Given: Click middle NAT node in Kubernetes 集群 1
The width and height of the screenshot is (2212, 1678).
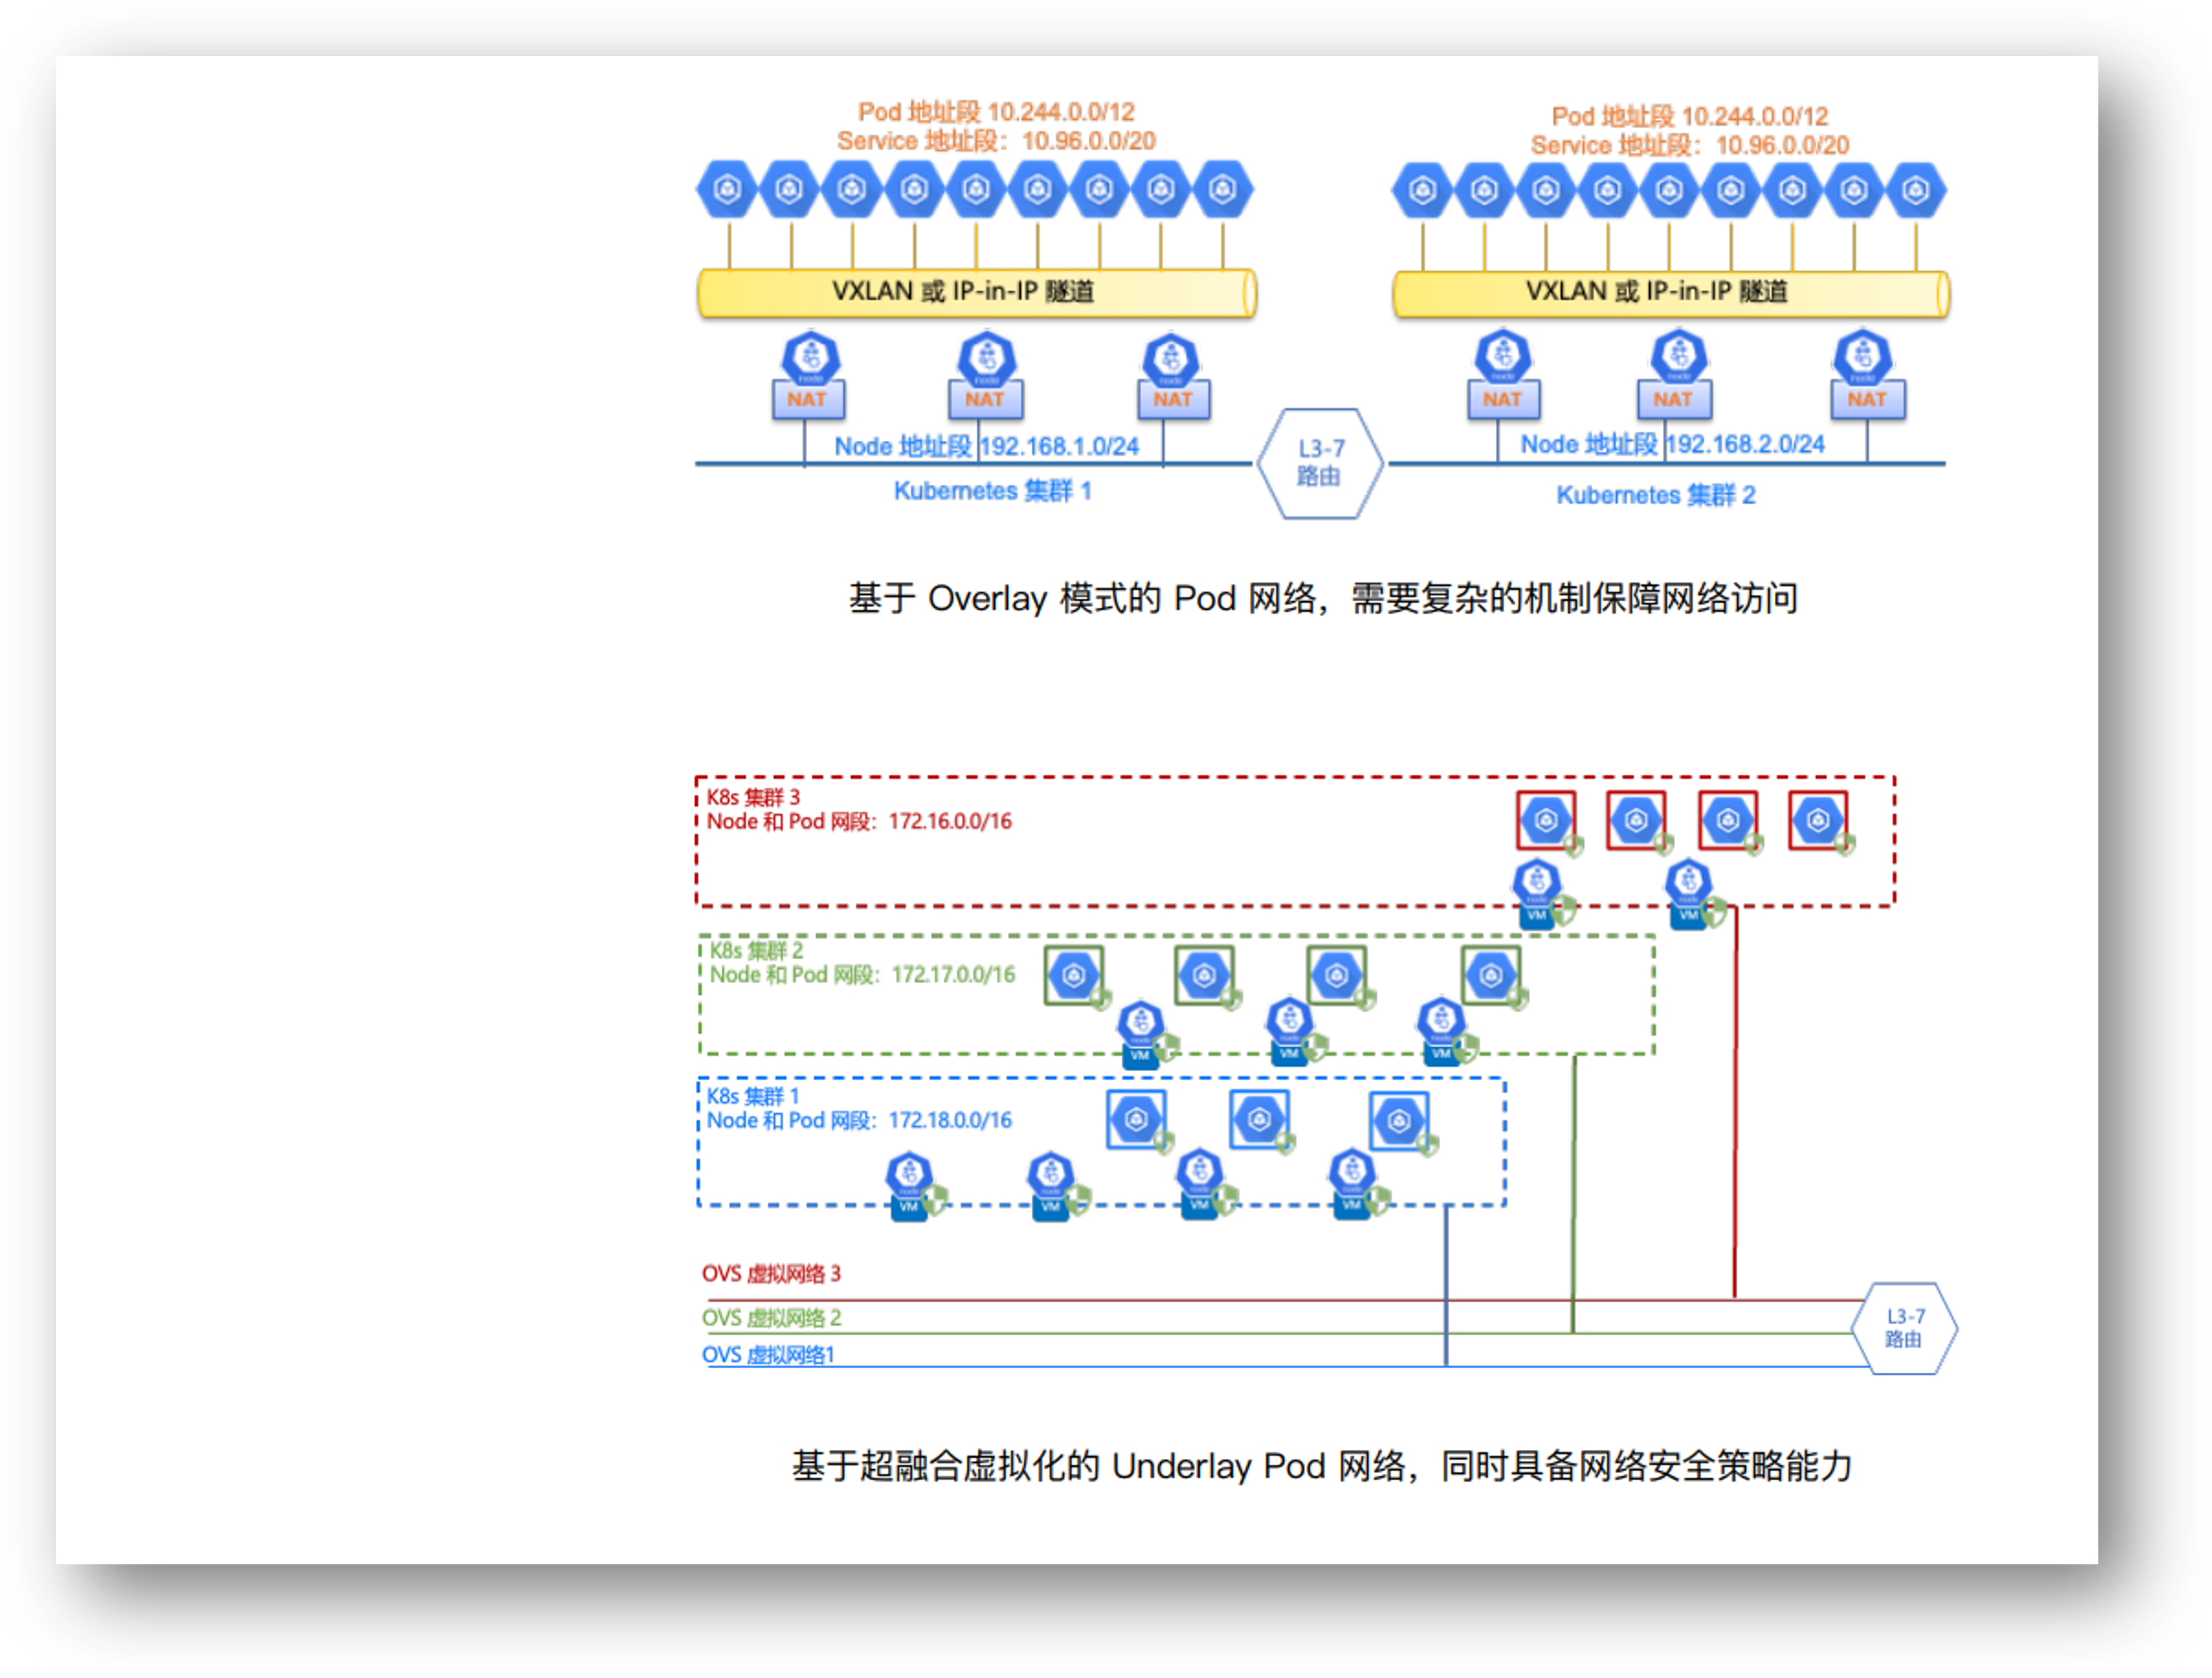Looking at the screenshot, I should [x=986, y=376].
